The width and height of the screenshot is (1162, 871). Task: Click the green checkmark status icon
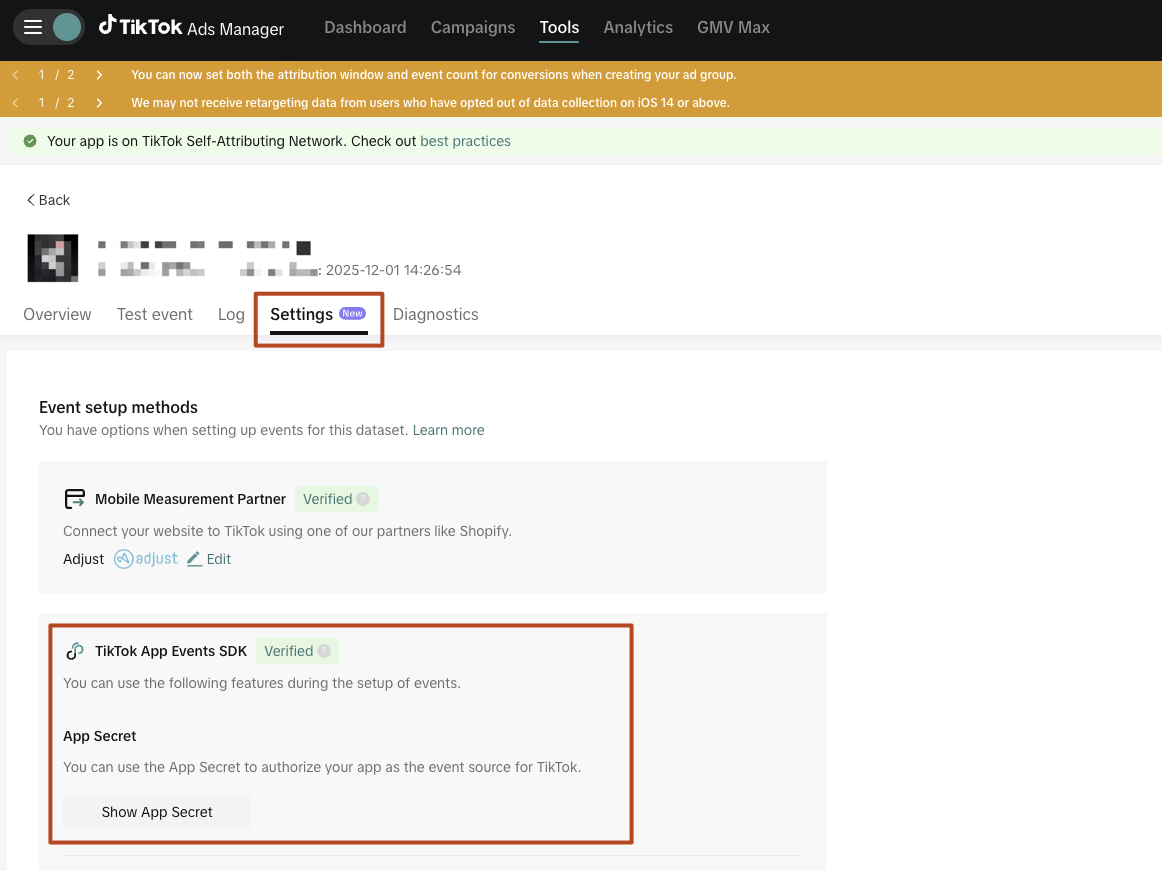point(30,141)
